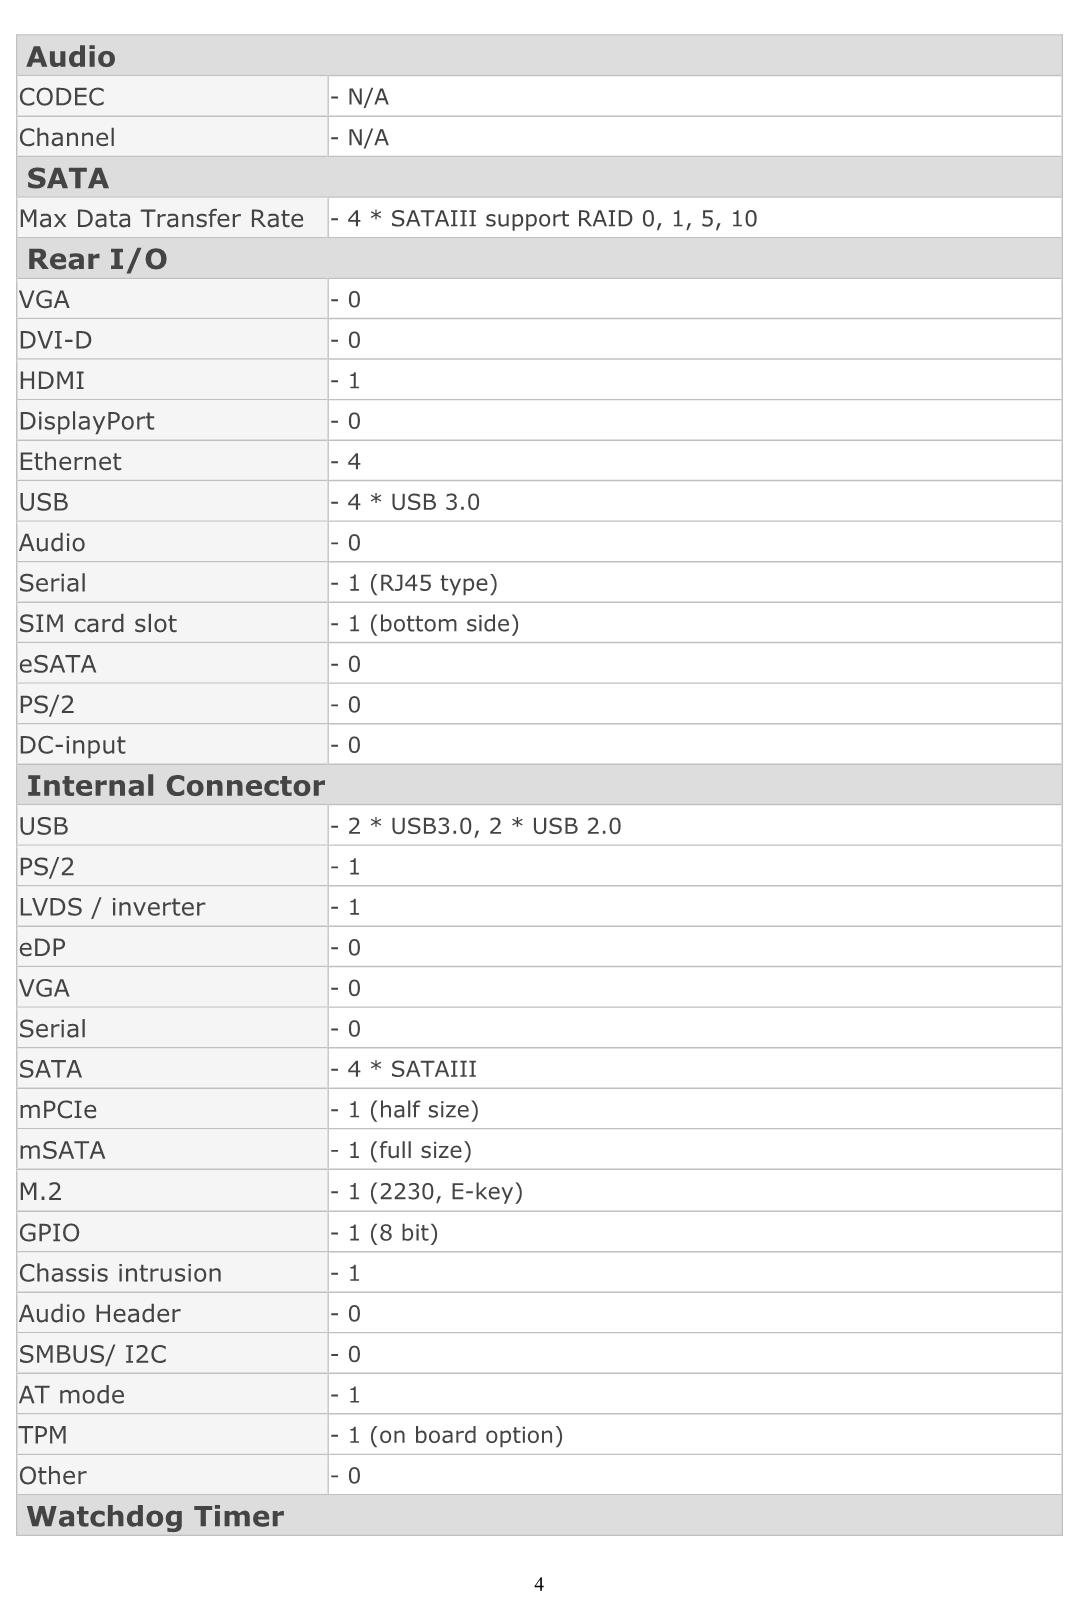1080x1620 pixels.
Task: Click the TPM on board option value
Action: click(447, 1435)
